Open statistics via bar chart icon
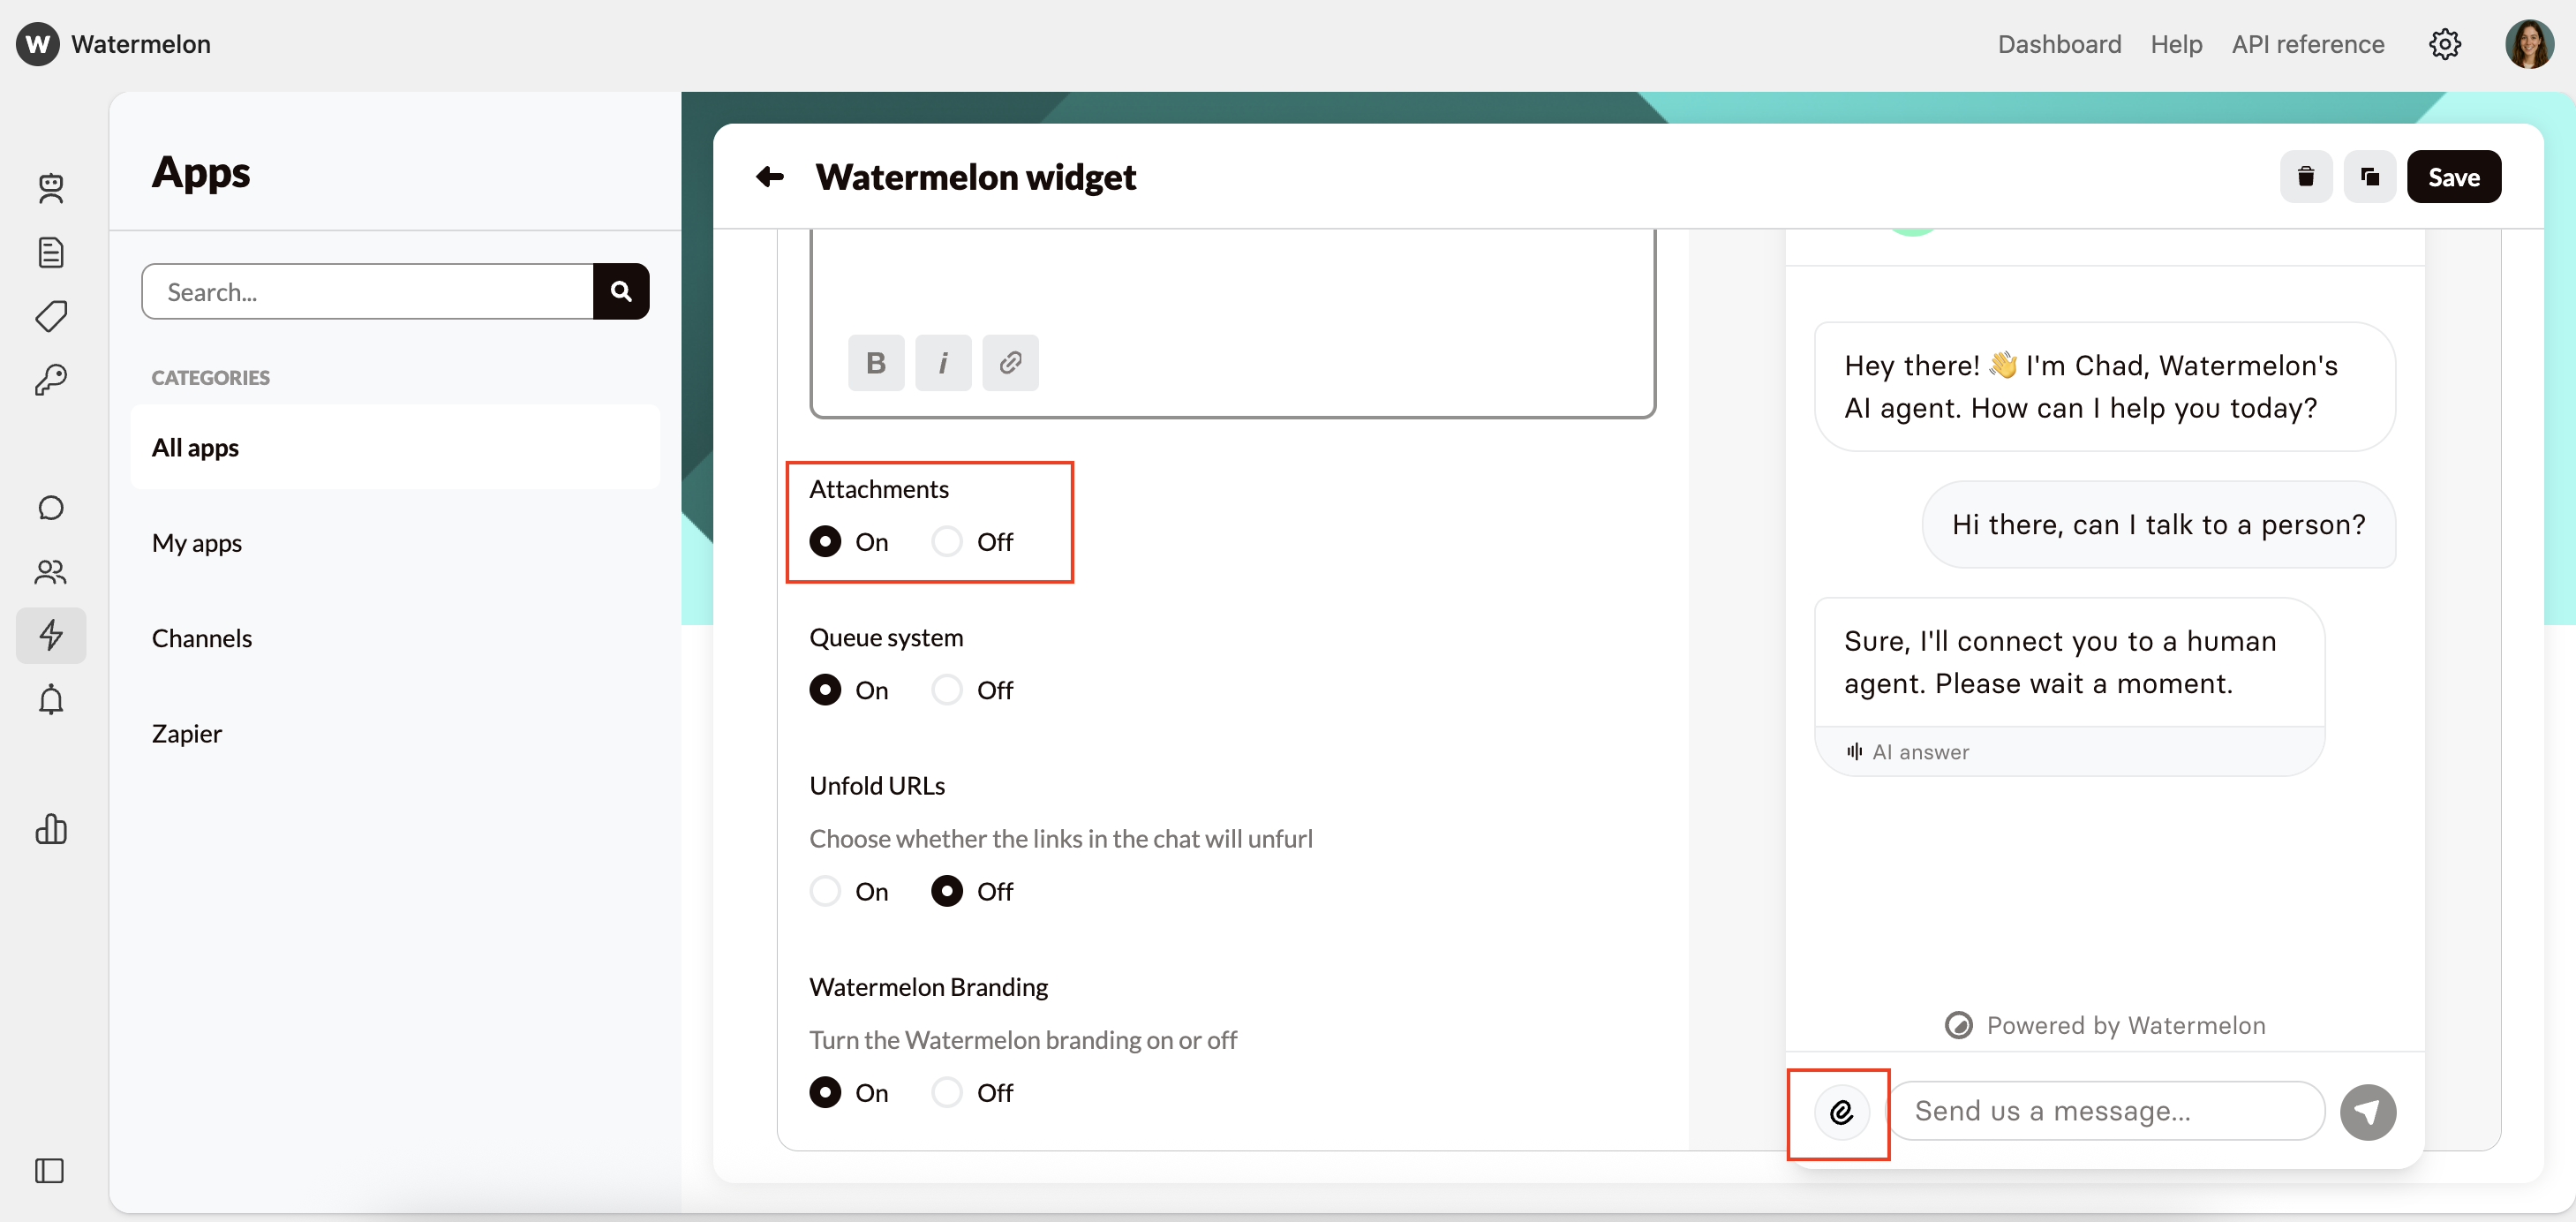The height and width of the screenshot is (1222, 2576). [x=51, y=830]
